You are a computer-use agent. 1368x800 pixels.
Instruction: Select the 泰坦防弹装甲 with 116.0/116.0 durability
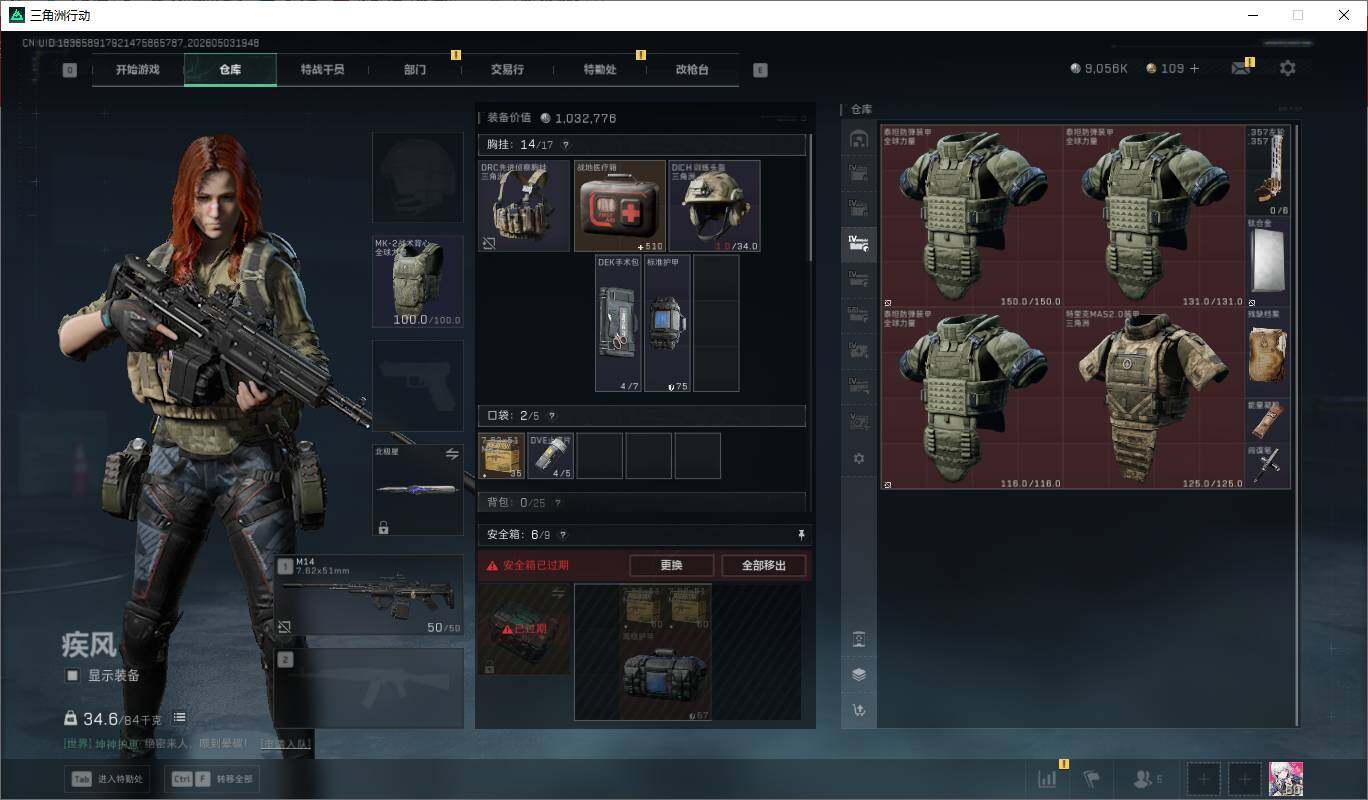pyautogui.click(x=972, y=398)
